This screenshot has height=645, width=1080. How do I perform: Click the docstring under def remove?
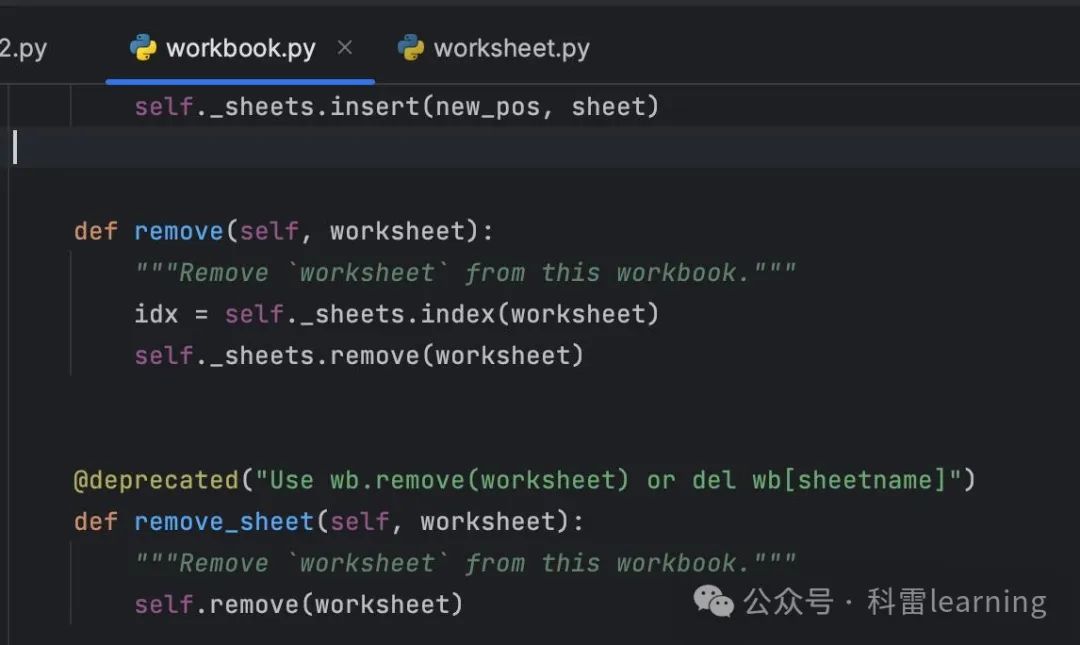point(465,273)
